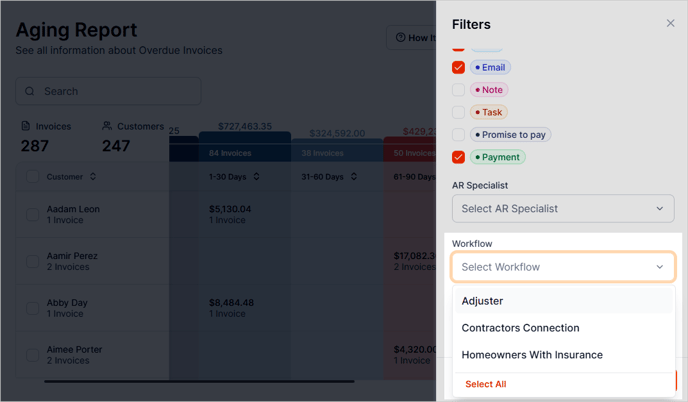The image size is (688, 402).
Task: Click the Invoices document icon
Action: tap(26, 126)
